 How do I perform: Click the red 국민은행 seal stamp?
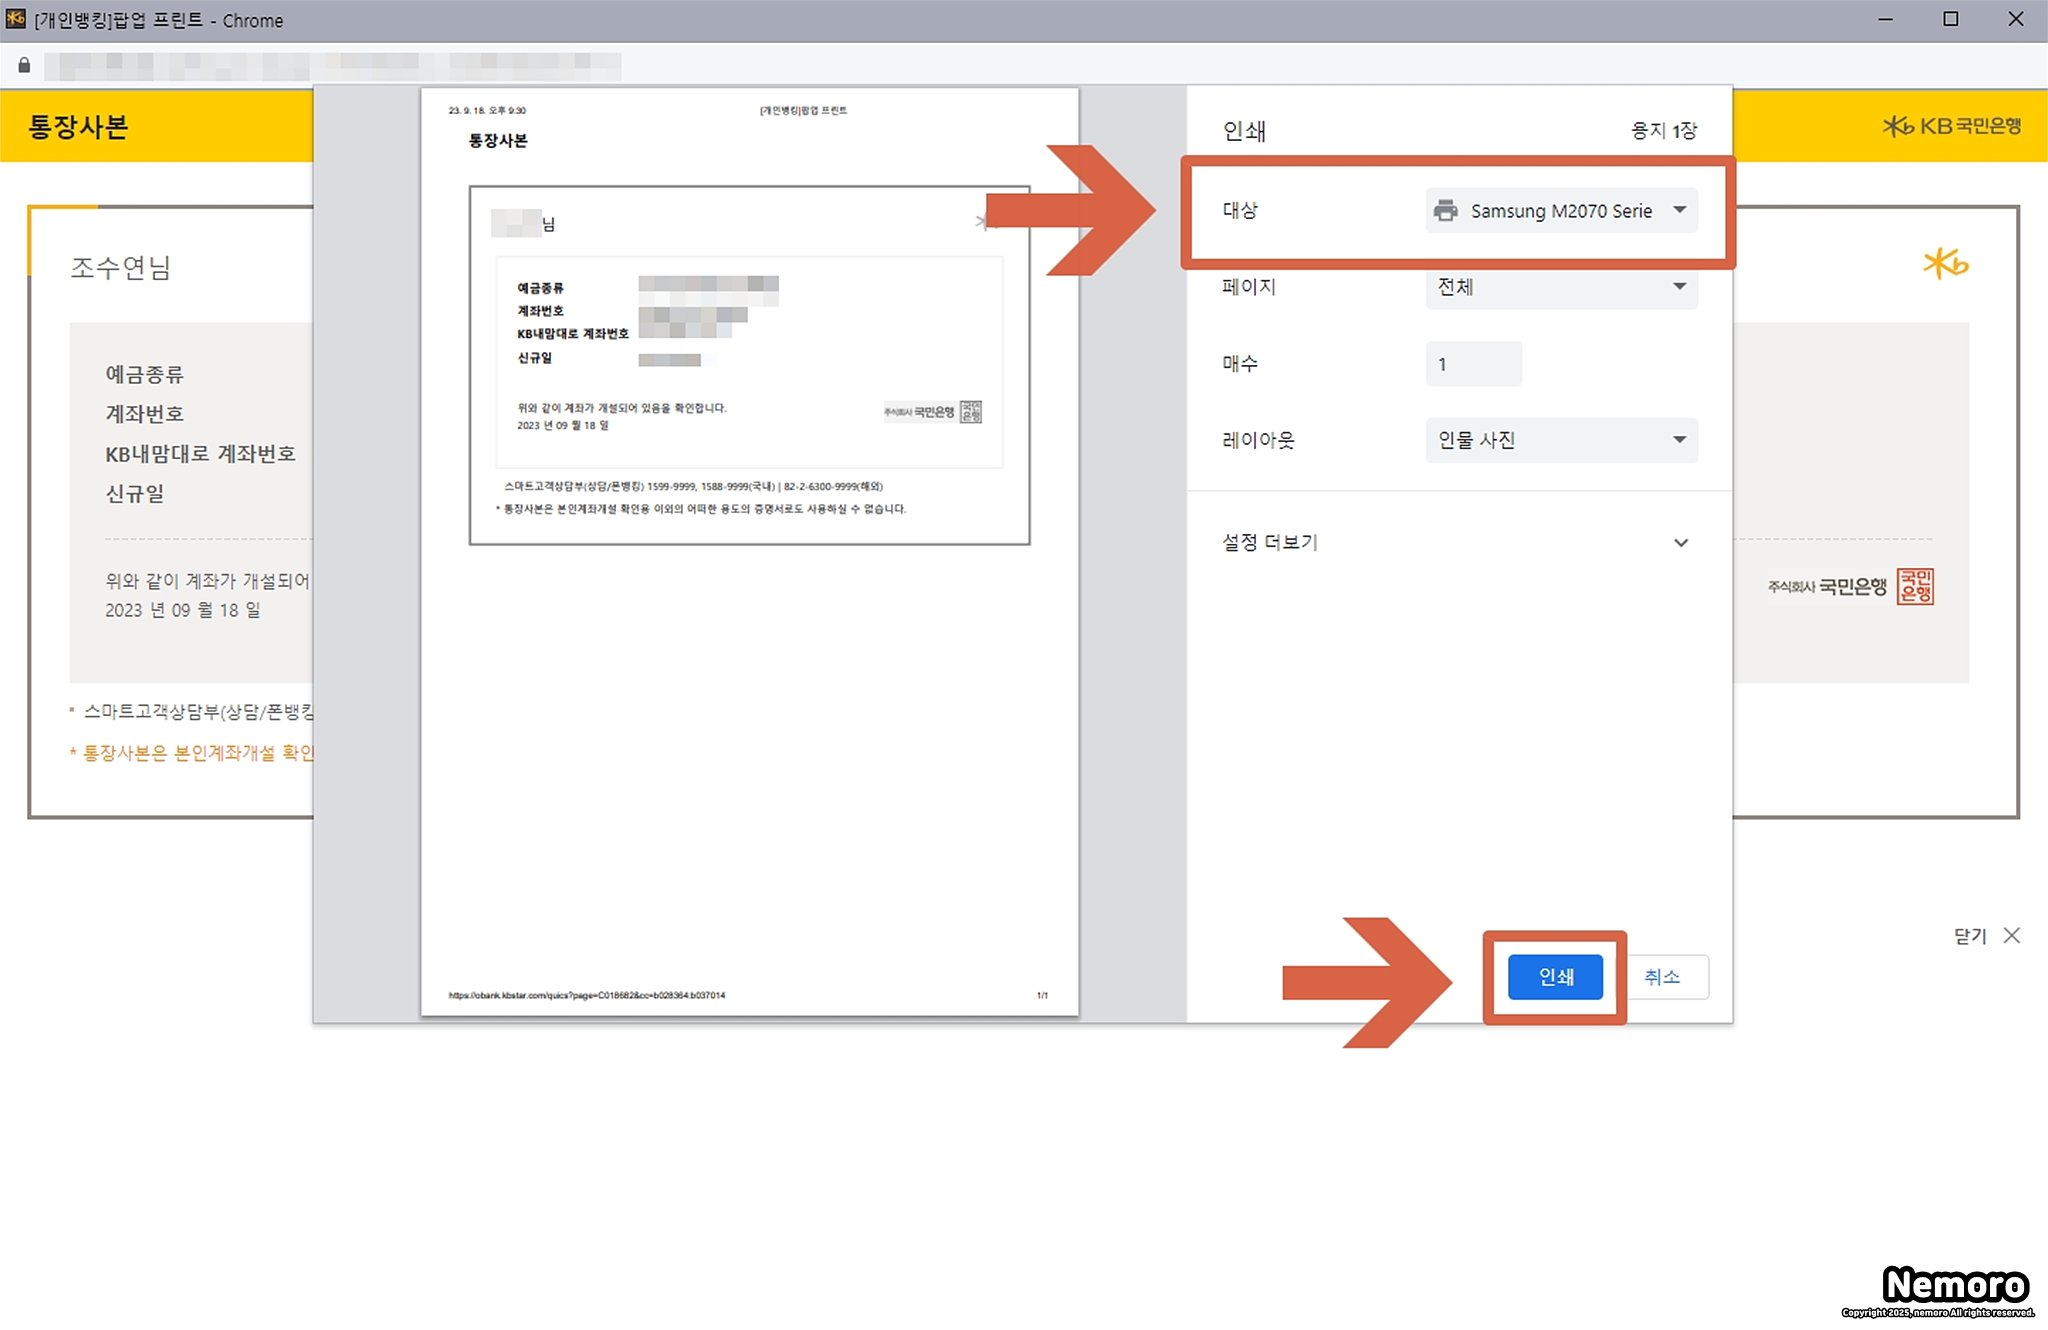click(x=1915, y=587)
